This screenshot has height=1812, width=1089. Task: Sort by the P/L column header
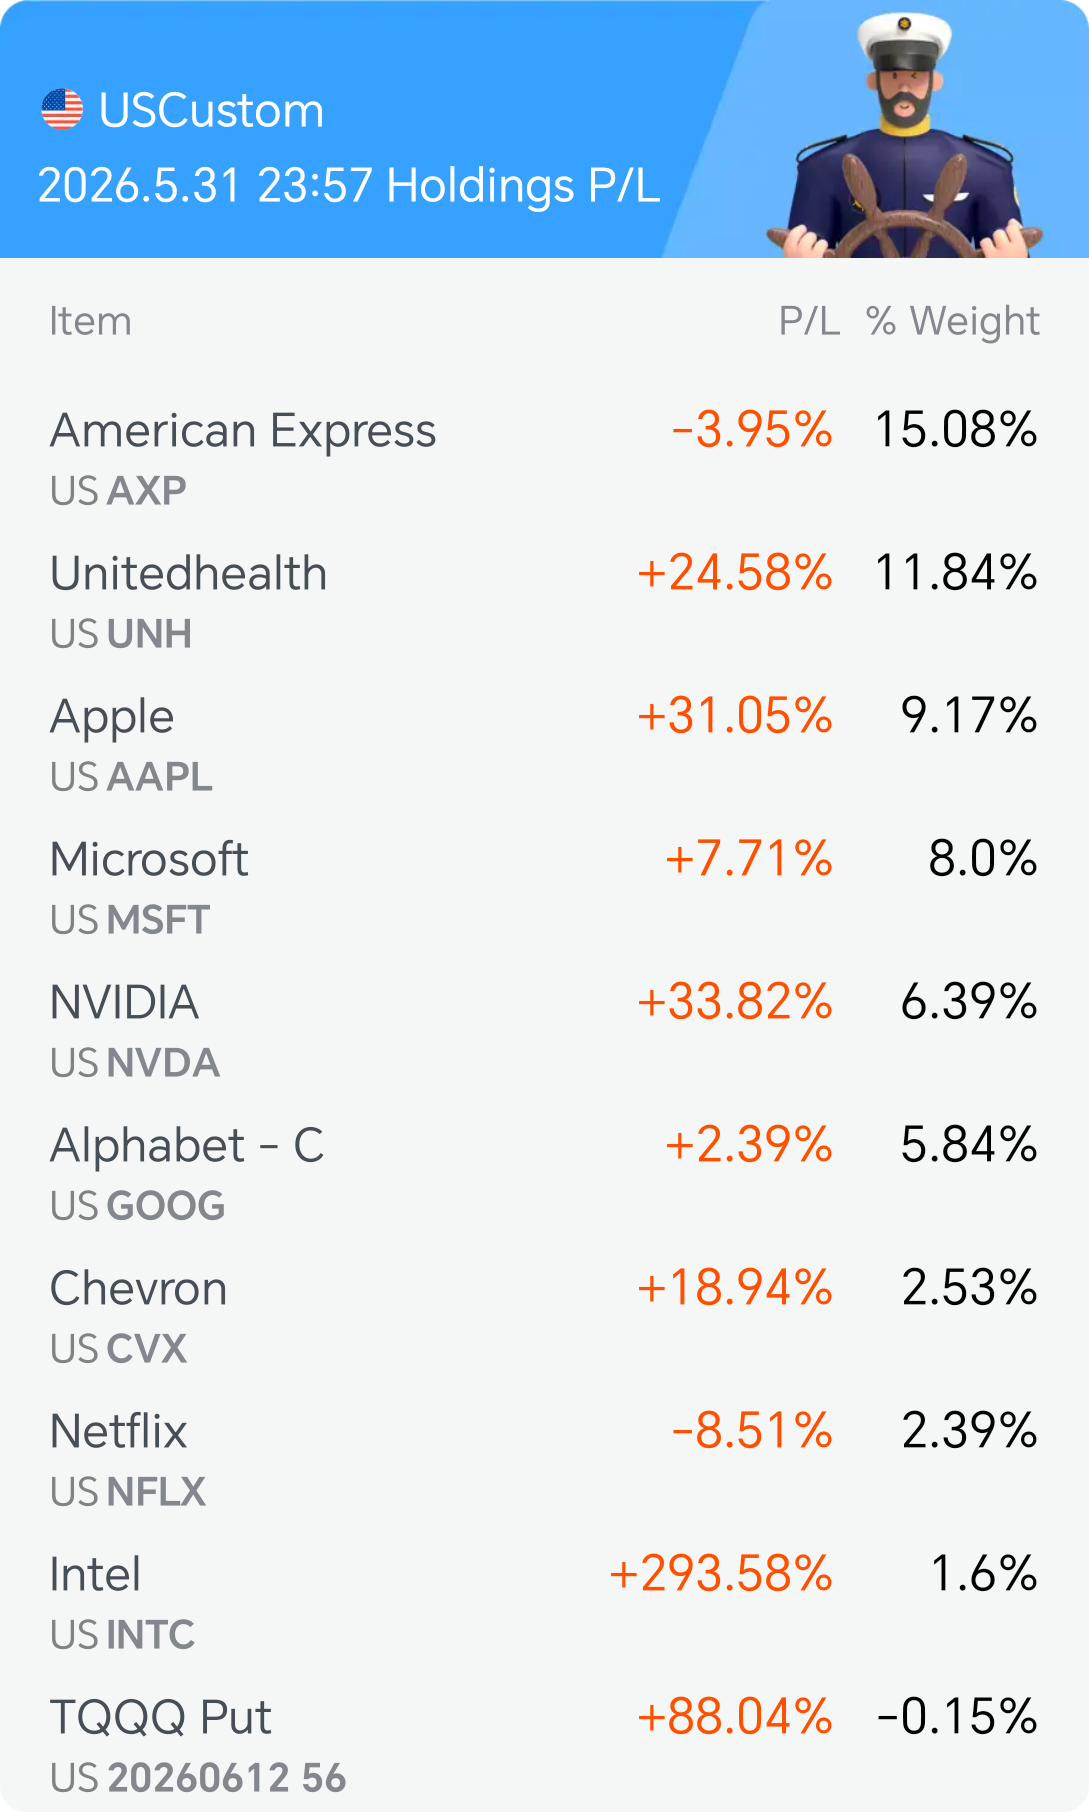[x=809, y=322]
